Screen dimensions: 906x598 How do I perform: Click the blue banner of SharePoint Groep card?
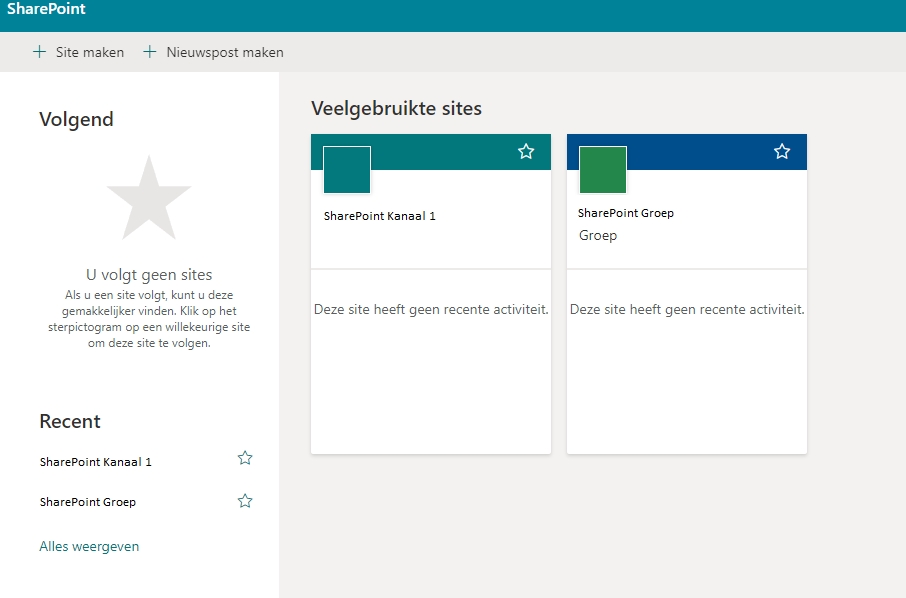coord(700,151)
